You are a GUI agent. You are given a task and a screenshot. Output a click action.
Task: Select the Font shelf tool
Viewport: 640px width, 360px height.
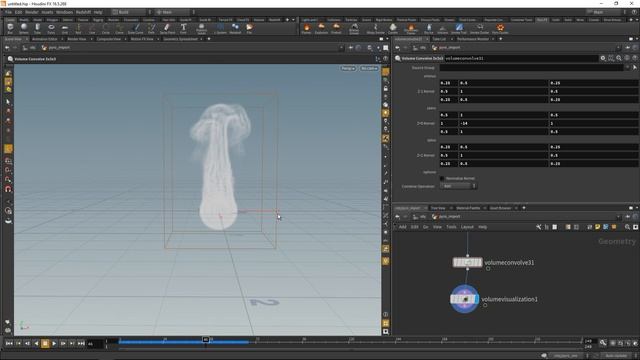point(183,29)
